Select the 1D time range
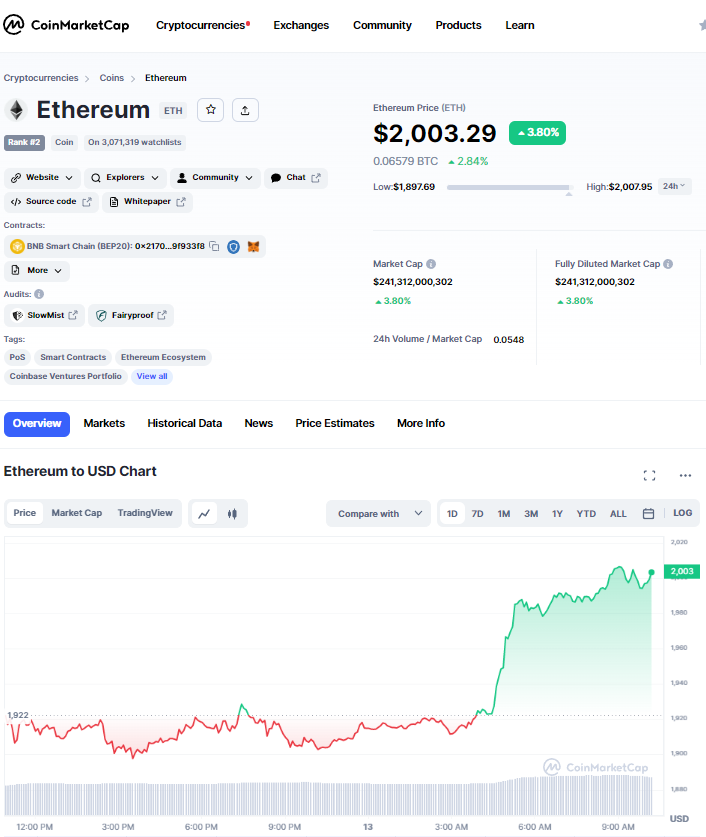The width and height of the screenshot is (706, 837). click(x=452, y=514)
